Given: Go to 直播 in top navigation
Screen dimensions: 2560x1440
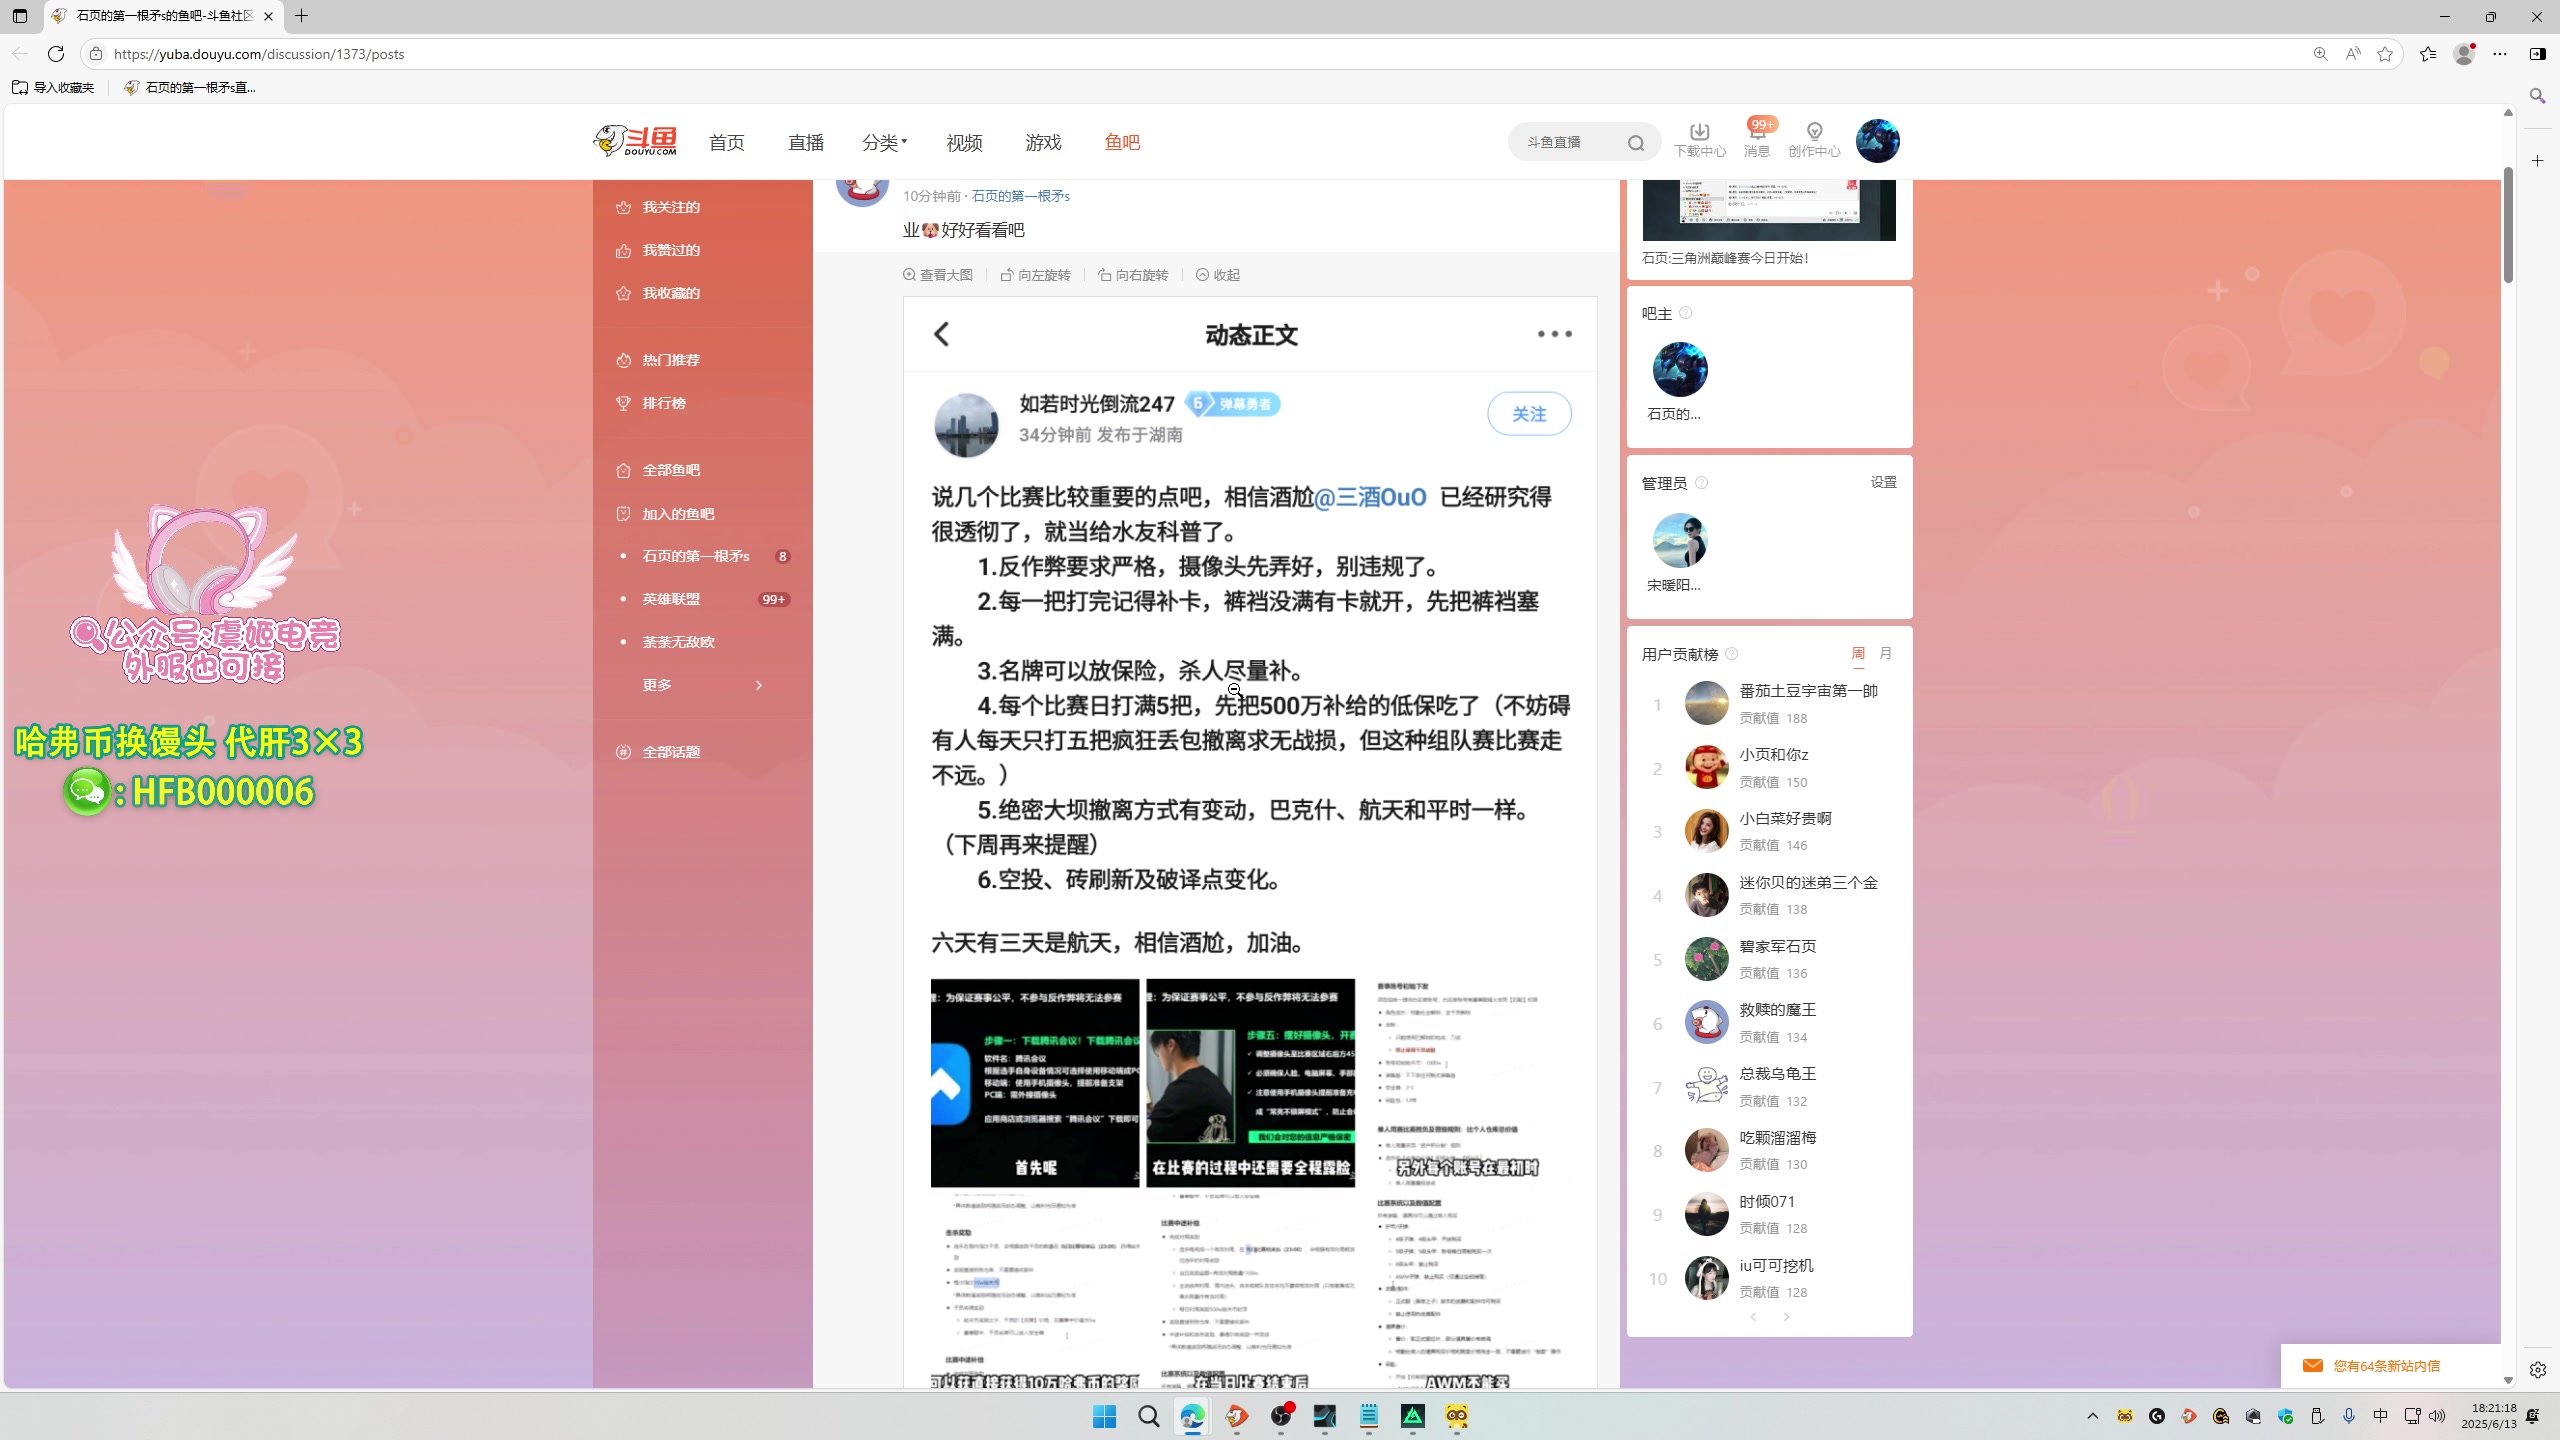Looking at the screenshot, I should pos(805,143).
